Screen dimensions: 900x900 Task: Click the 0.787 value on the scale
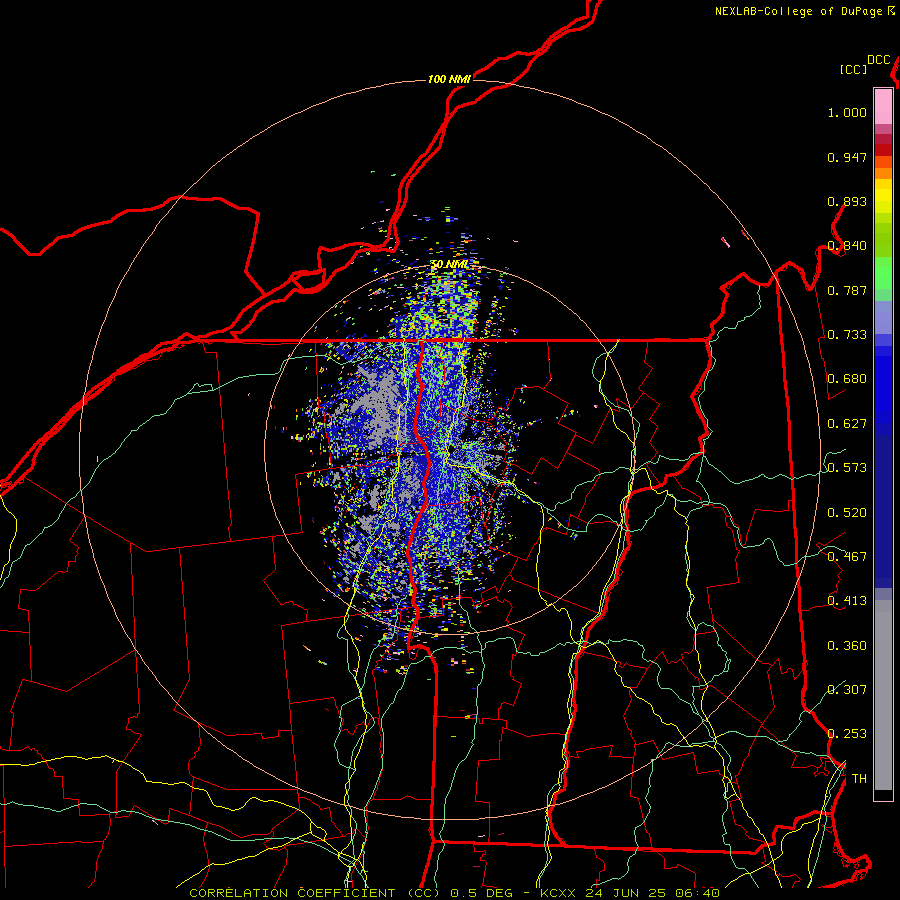point(847,290)
